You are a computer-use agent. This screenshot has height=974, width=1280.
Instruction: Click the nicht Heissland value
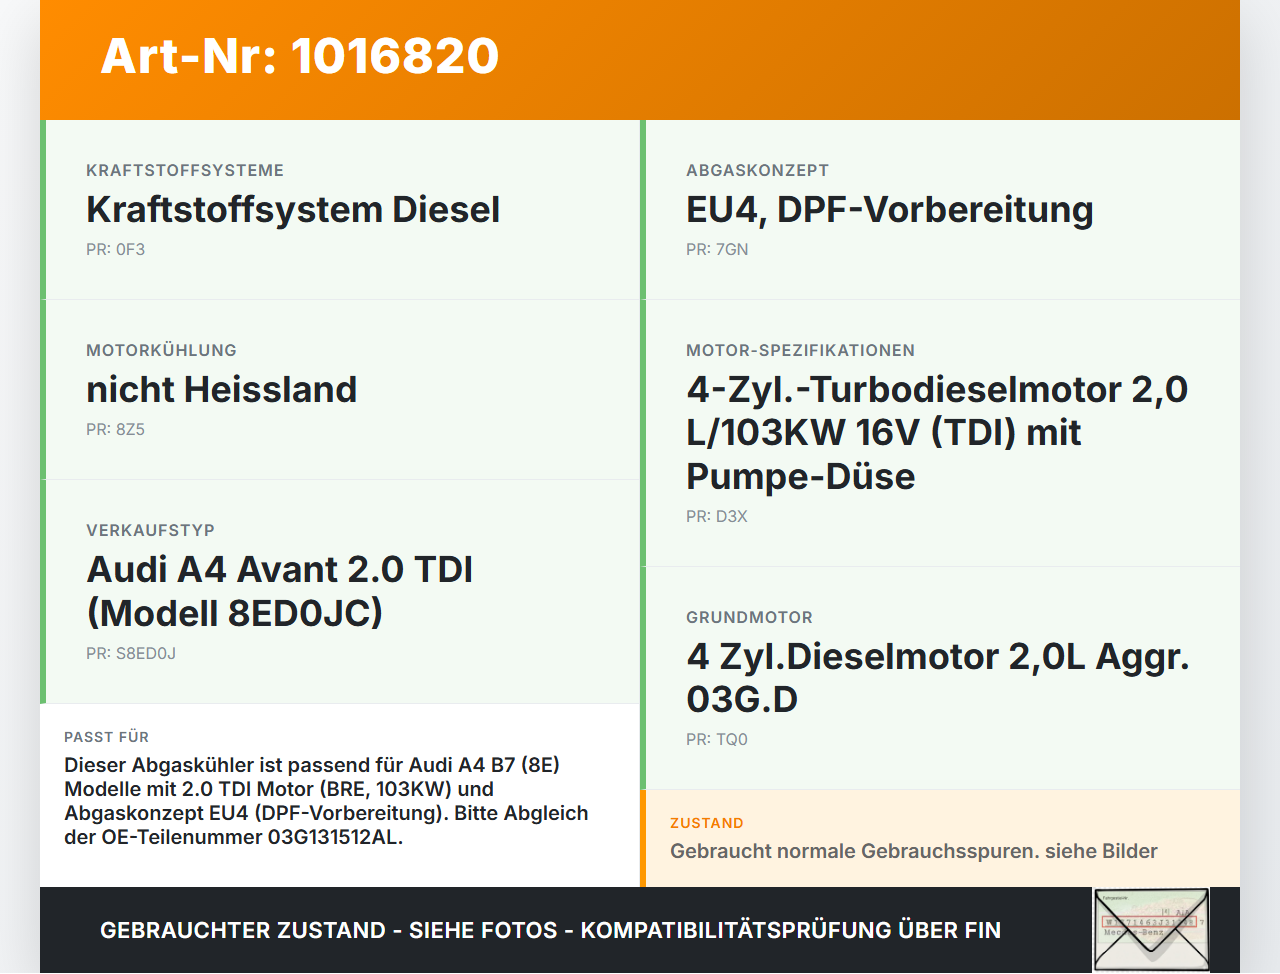point(222,389)
